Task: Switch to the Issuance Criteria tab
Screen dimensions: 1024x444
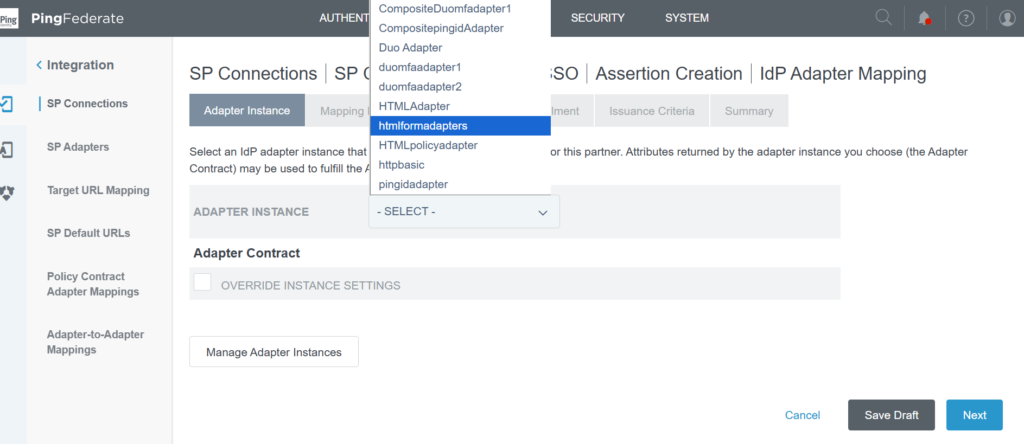Action: point(652,110)
